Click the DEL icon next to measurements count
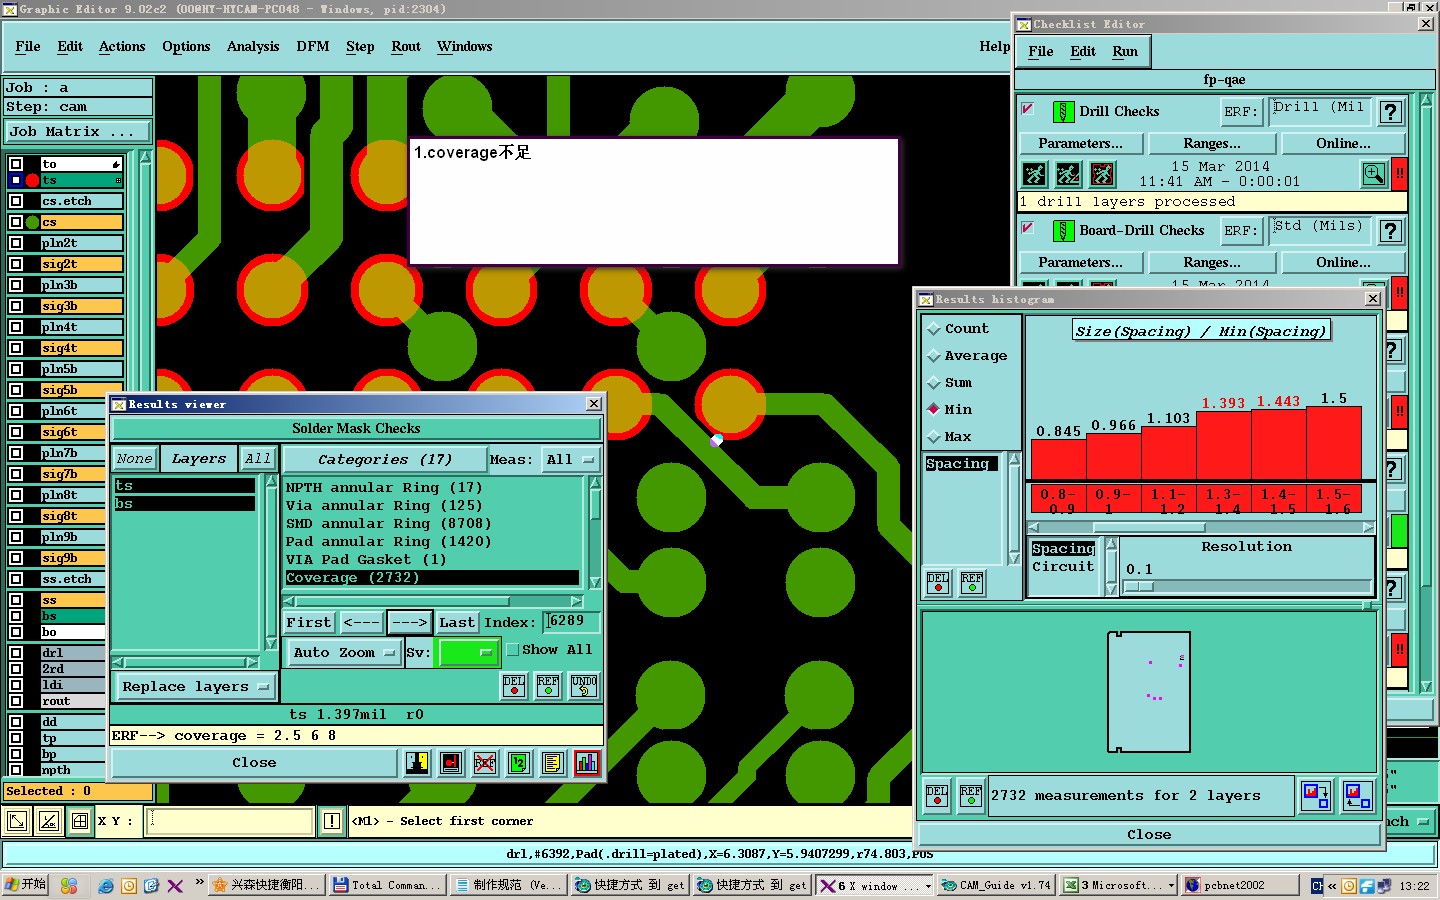This screenshot has height=900, width=1440. pyautogui.click(x=937, y=796)
